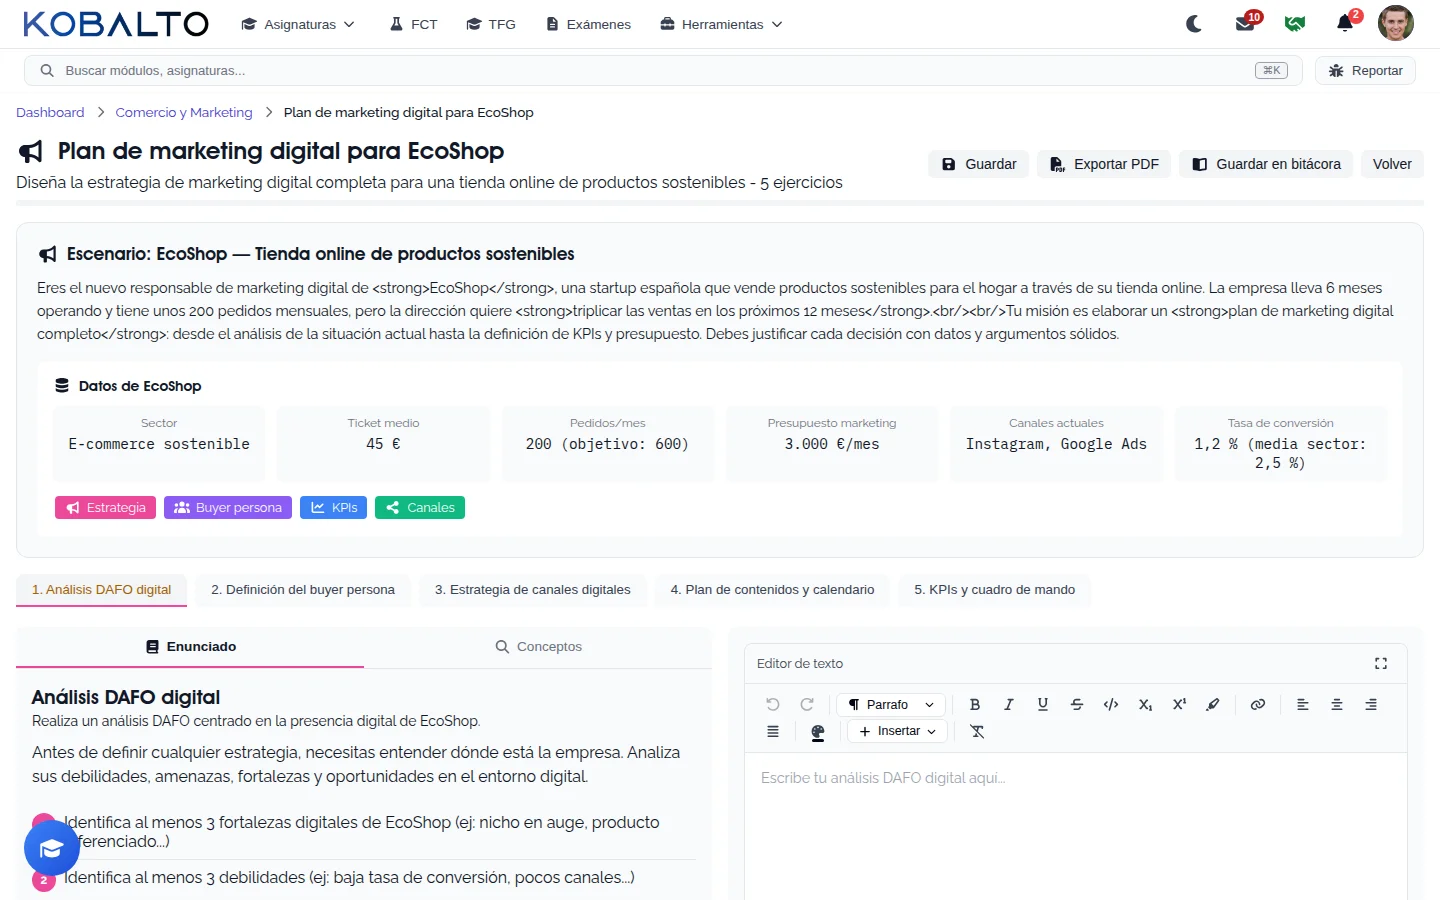Open the Insertar dropdown
Viewport: 1440px width, 900px height.
[x=897, y=731]
